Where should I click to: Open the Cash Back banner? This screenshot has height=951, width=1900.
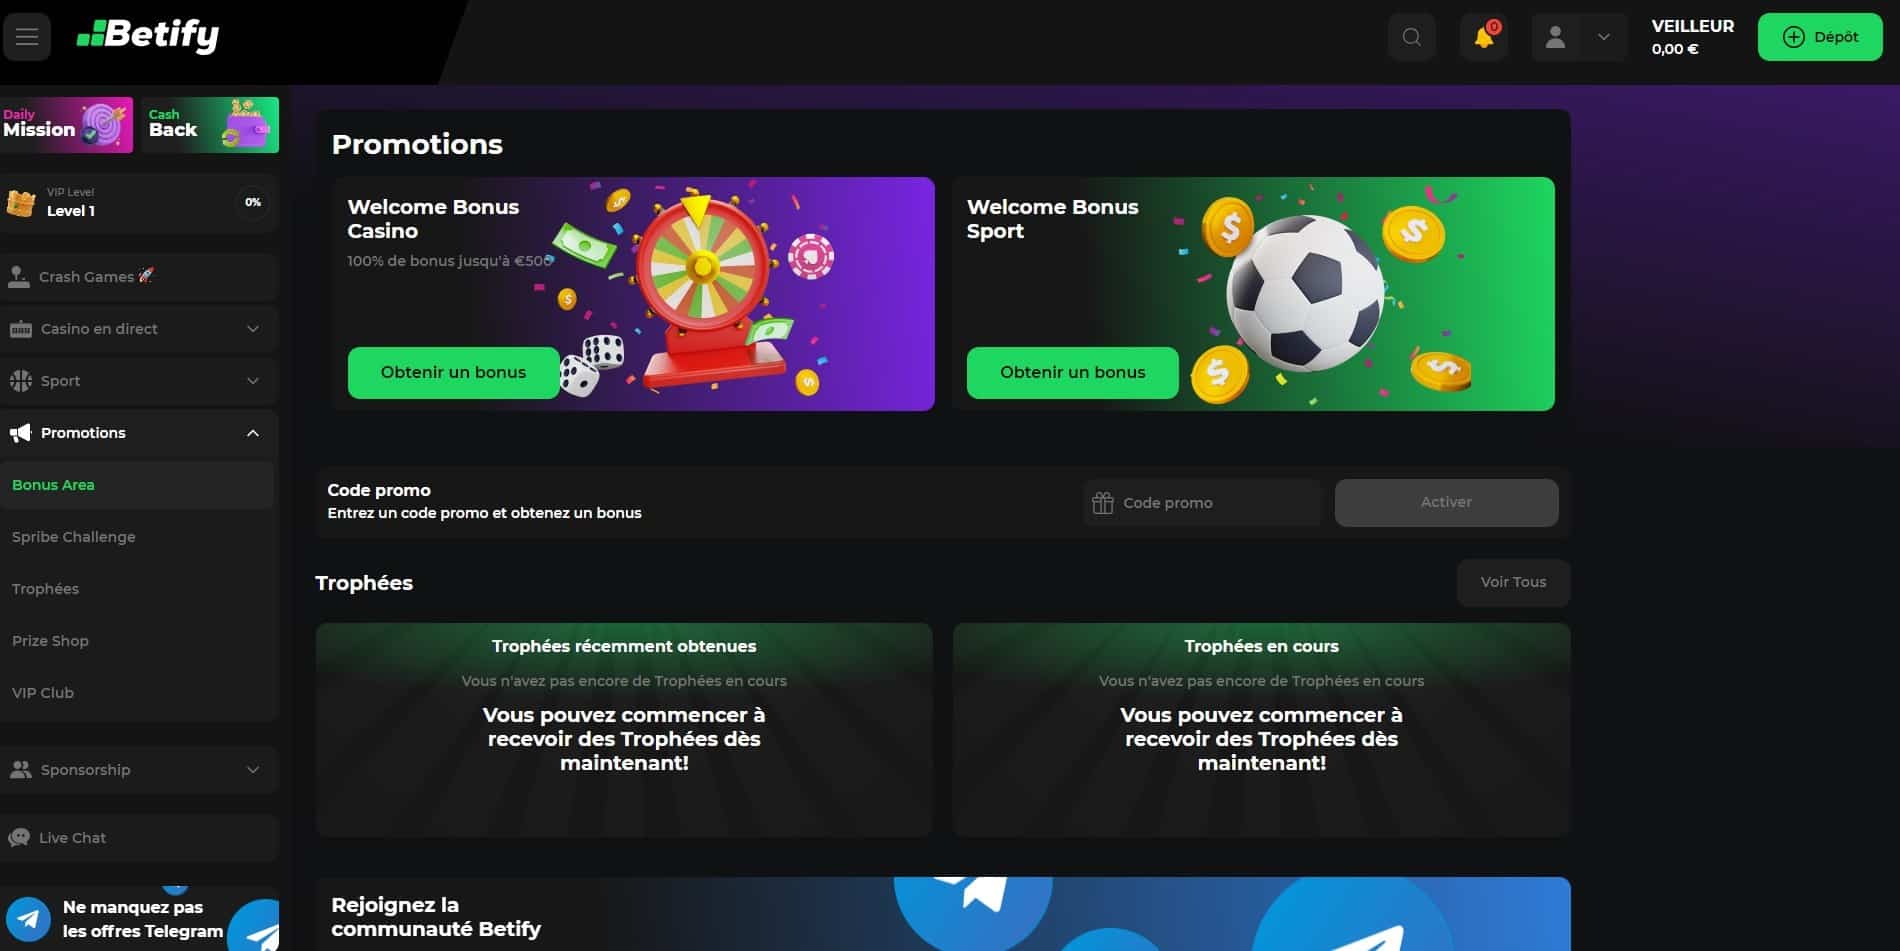210,125
